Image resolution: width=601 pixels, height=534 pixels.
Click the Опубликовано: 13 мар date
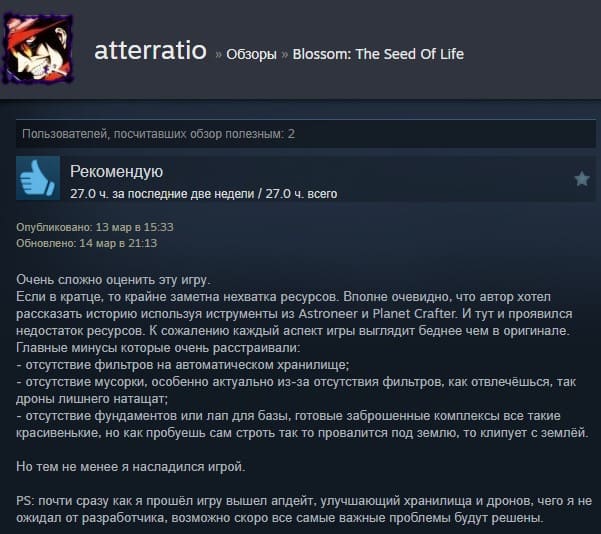(95, 227)
